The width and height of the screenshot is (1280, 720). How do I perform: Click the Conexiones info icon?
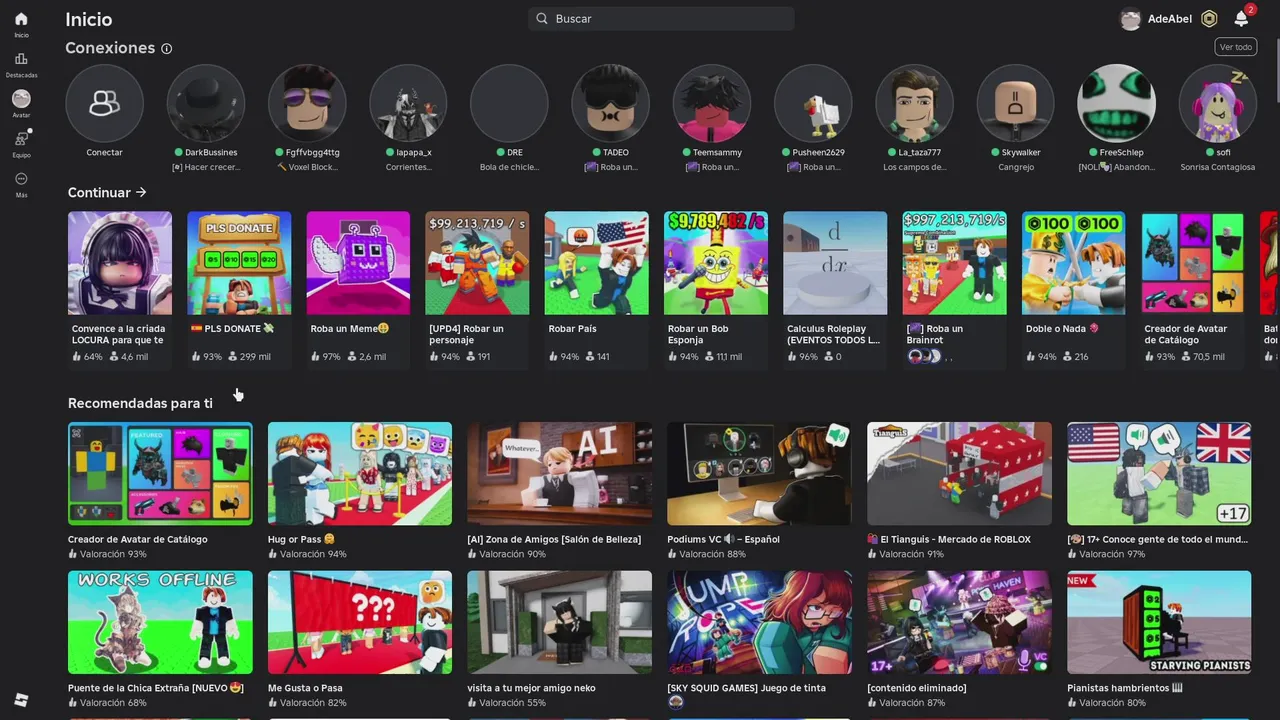(x=167, y=48)
